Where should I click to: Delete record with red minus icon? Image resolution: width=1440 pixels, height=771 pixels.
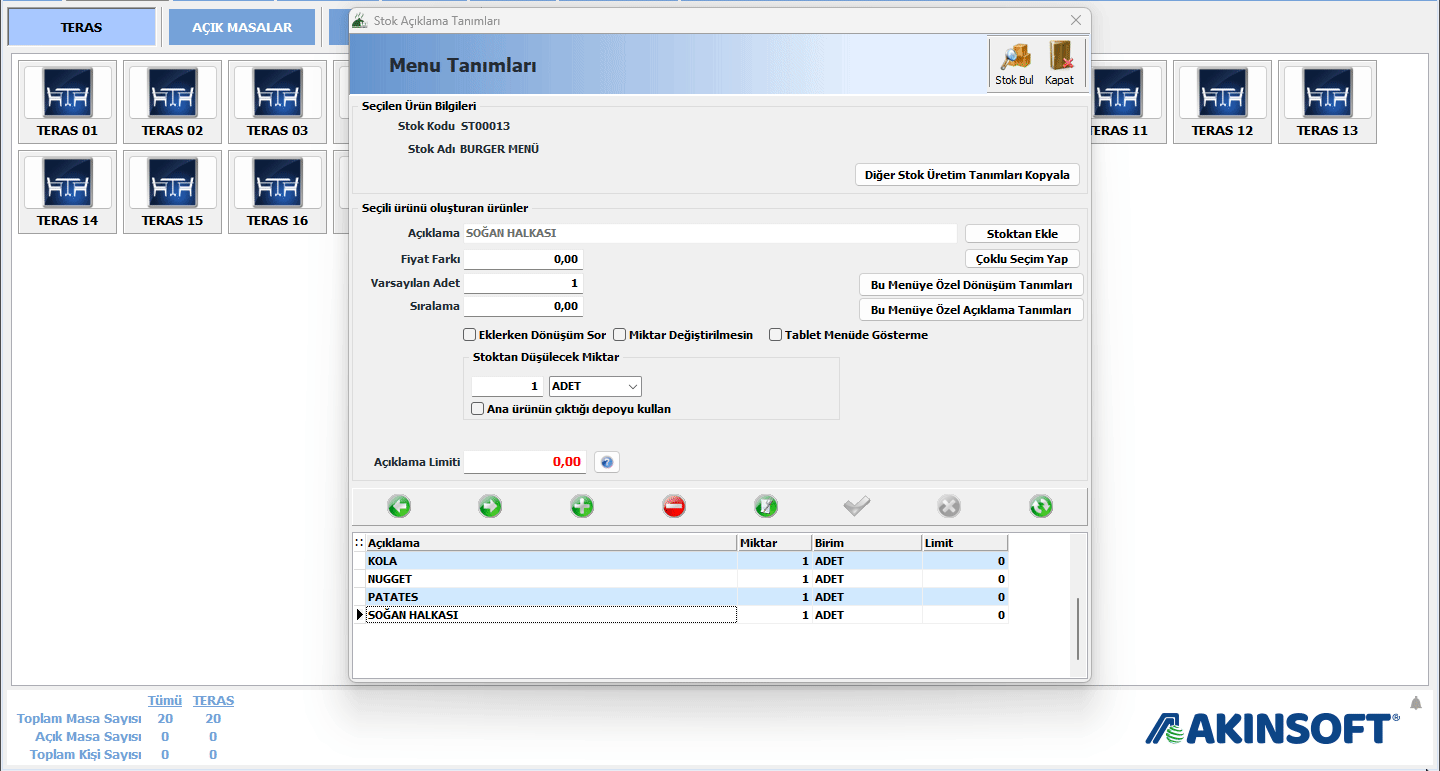(674, 507)
